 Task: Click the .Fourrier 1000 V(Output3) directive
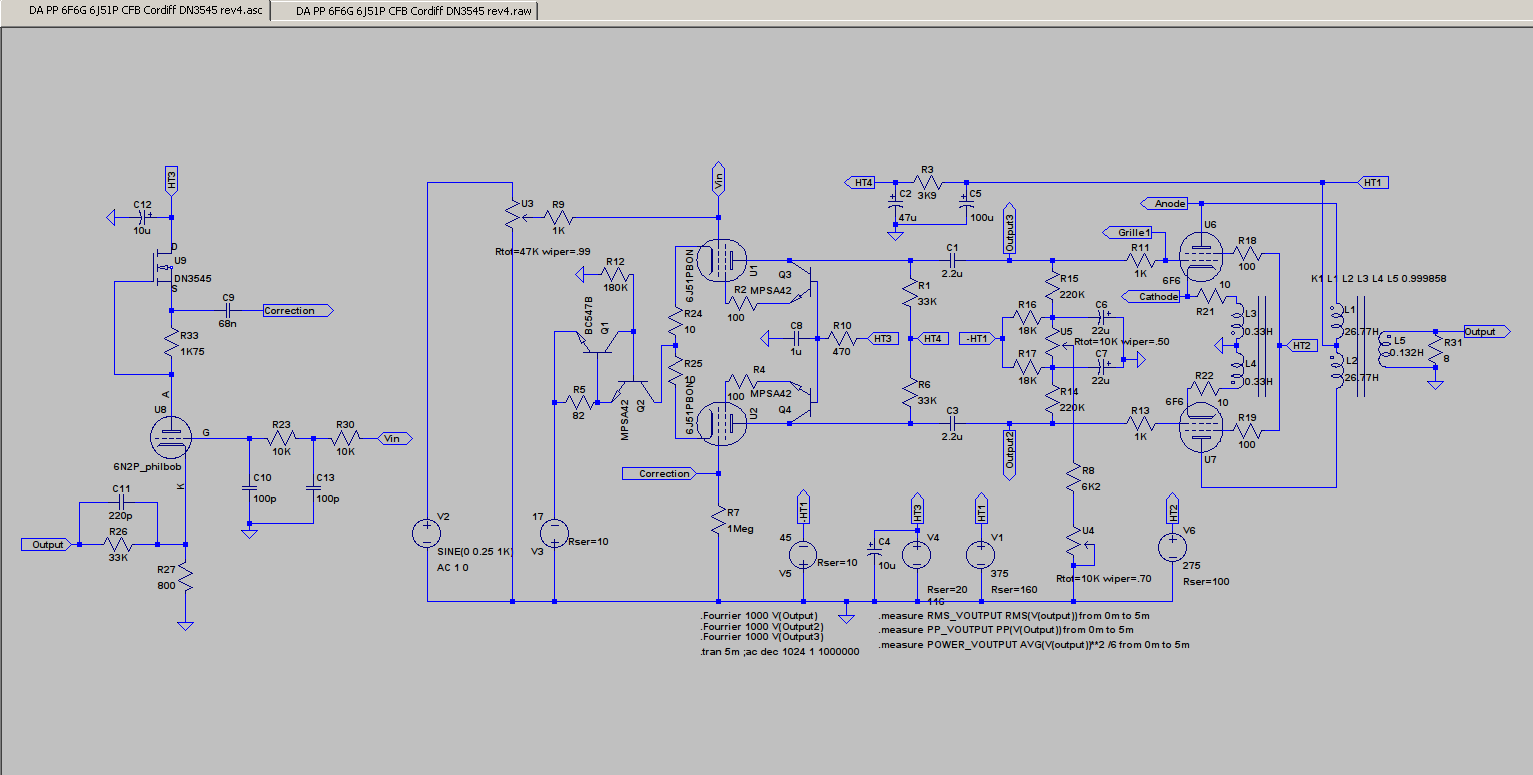763,637
